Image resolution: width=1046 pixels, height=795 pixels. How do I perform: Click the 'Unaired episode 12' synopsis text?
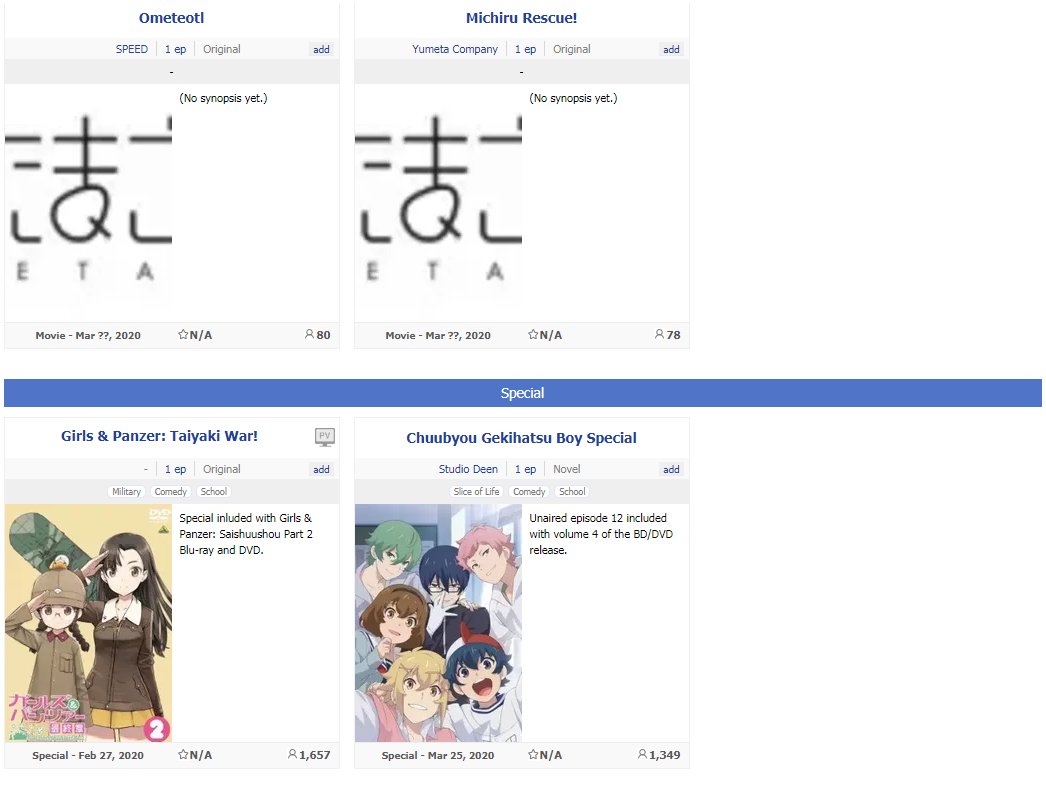click(x=601, y=534)
